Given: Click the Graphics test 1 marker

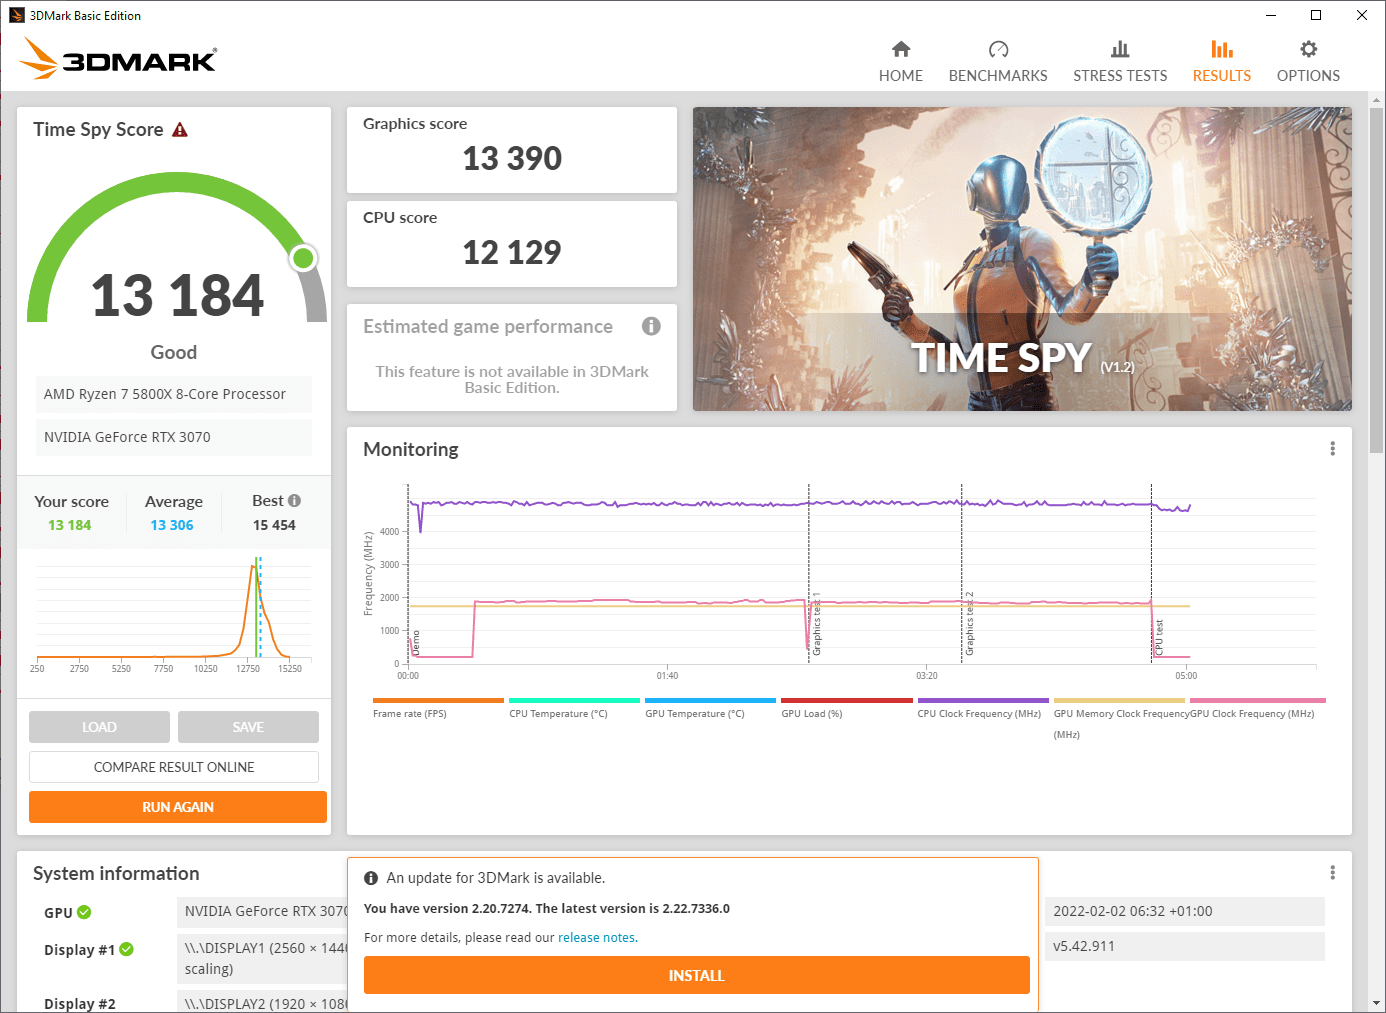Looking at the screenshot, I should [816, 624].
